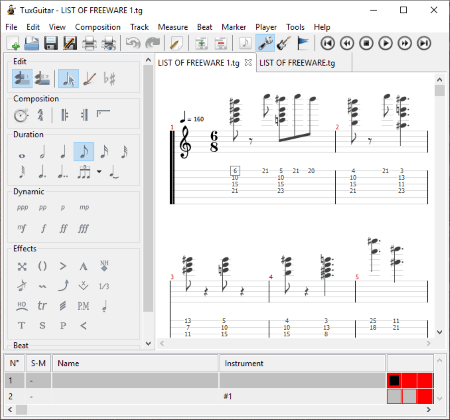Open tempo settings metronome icon
This screenshot has width=450, height=420.
pyautogui.click(x=21, y=115)
